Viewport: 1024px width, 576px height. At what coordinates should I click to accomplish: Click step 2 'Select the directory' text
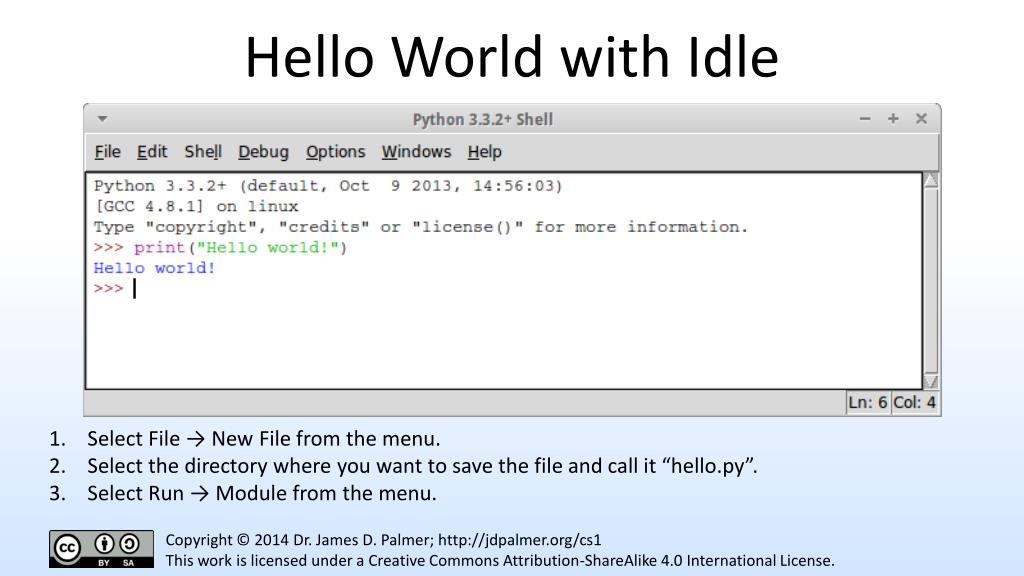(x=422, y=466)
